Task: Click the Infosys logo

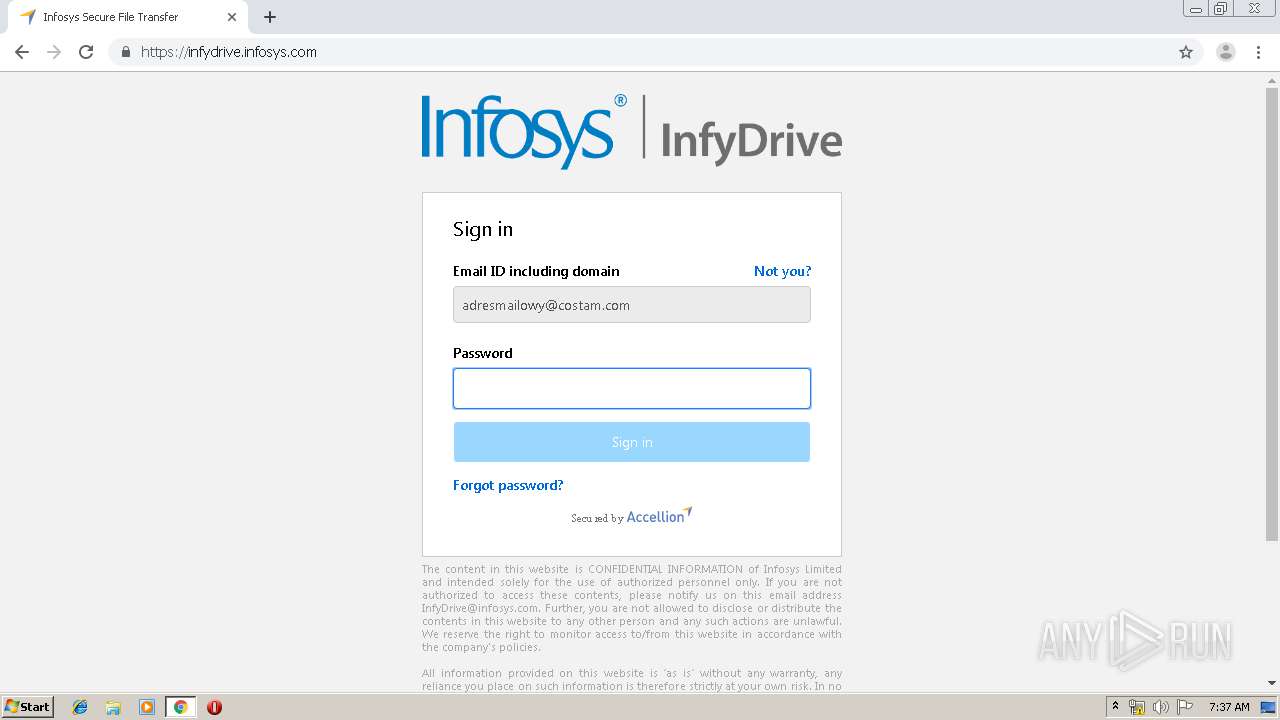Action: tap(524, 131)
